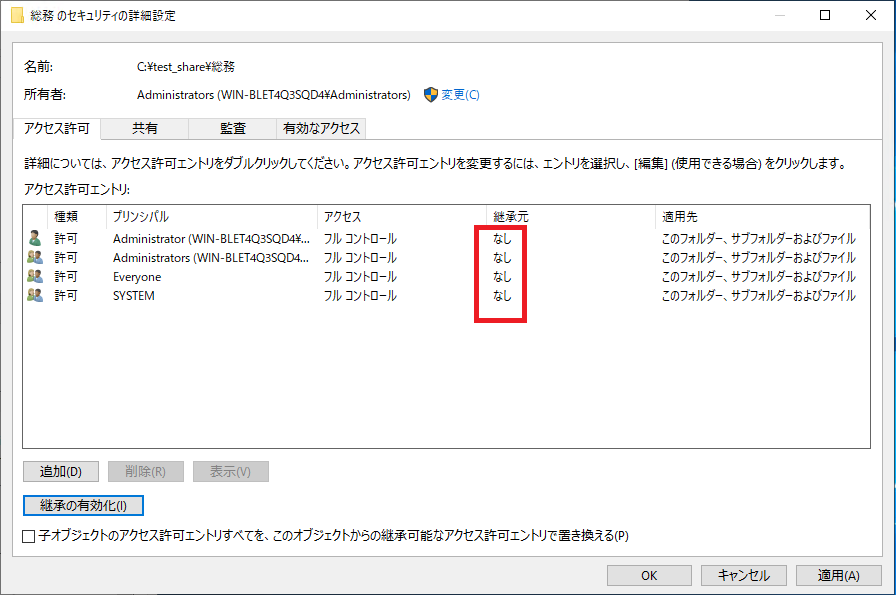Click the group icon of the Everyone row

(x=35, y=277)
